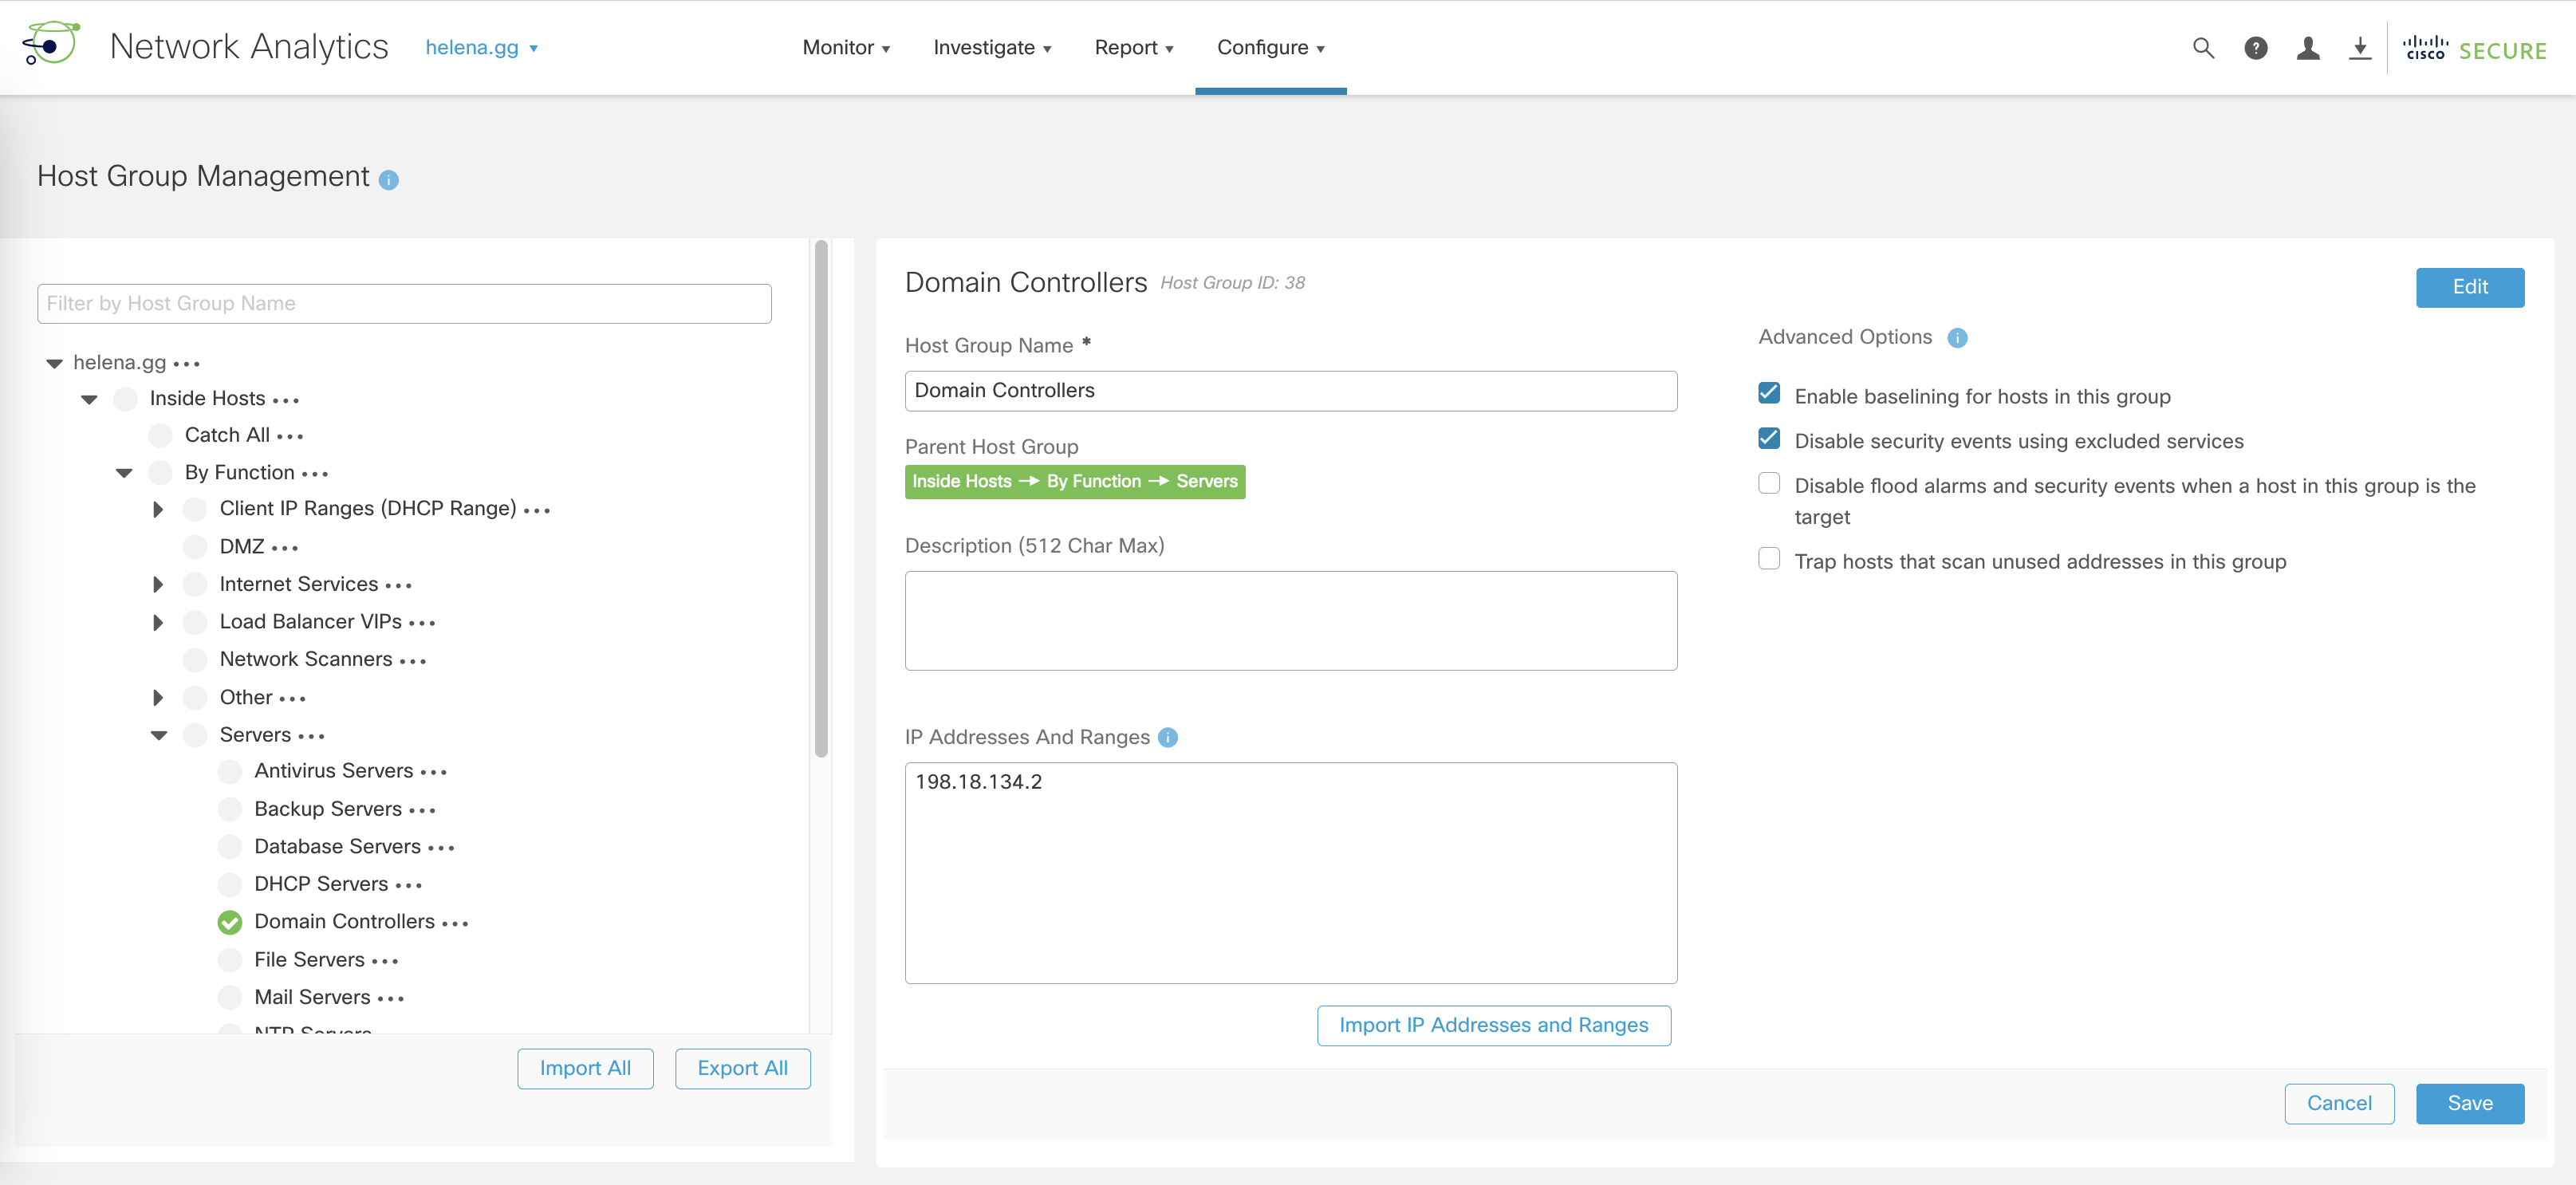Enable Trap hosts that scan unused addresses

click(1768, 559)
